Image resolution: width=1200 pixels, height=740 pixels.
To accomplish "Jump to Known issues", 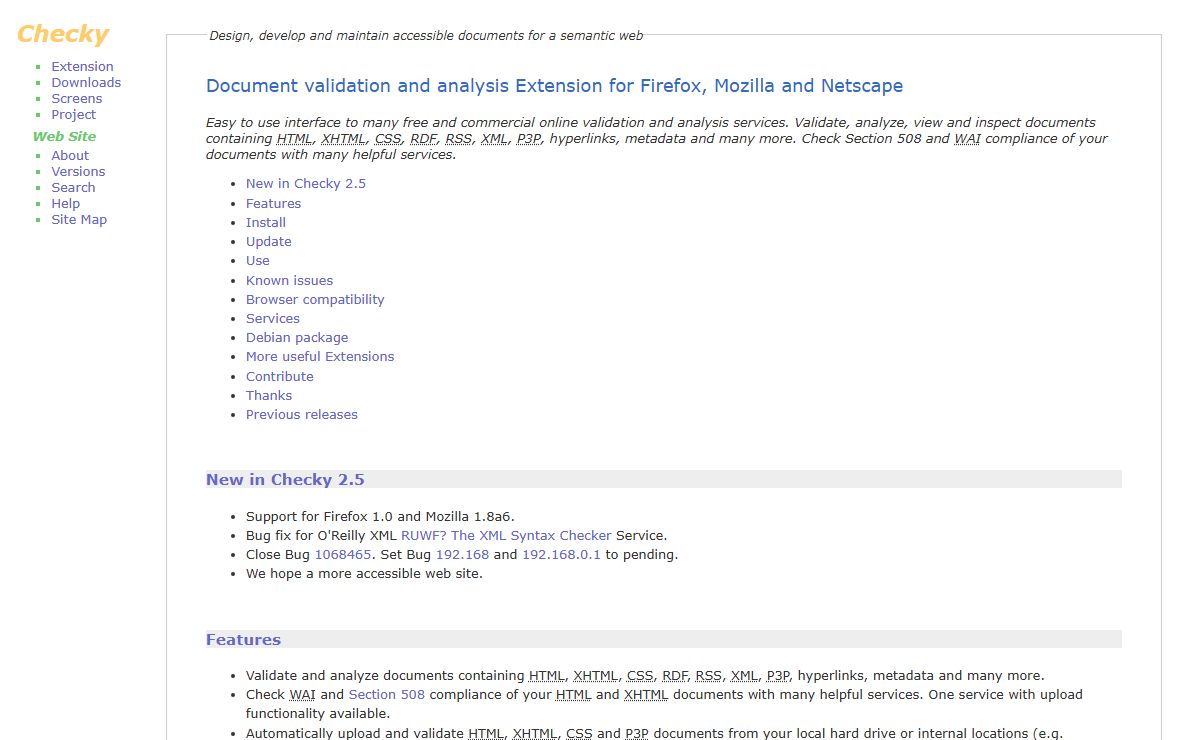I will (289, 281).
